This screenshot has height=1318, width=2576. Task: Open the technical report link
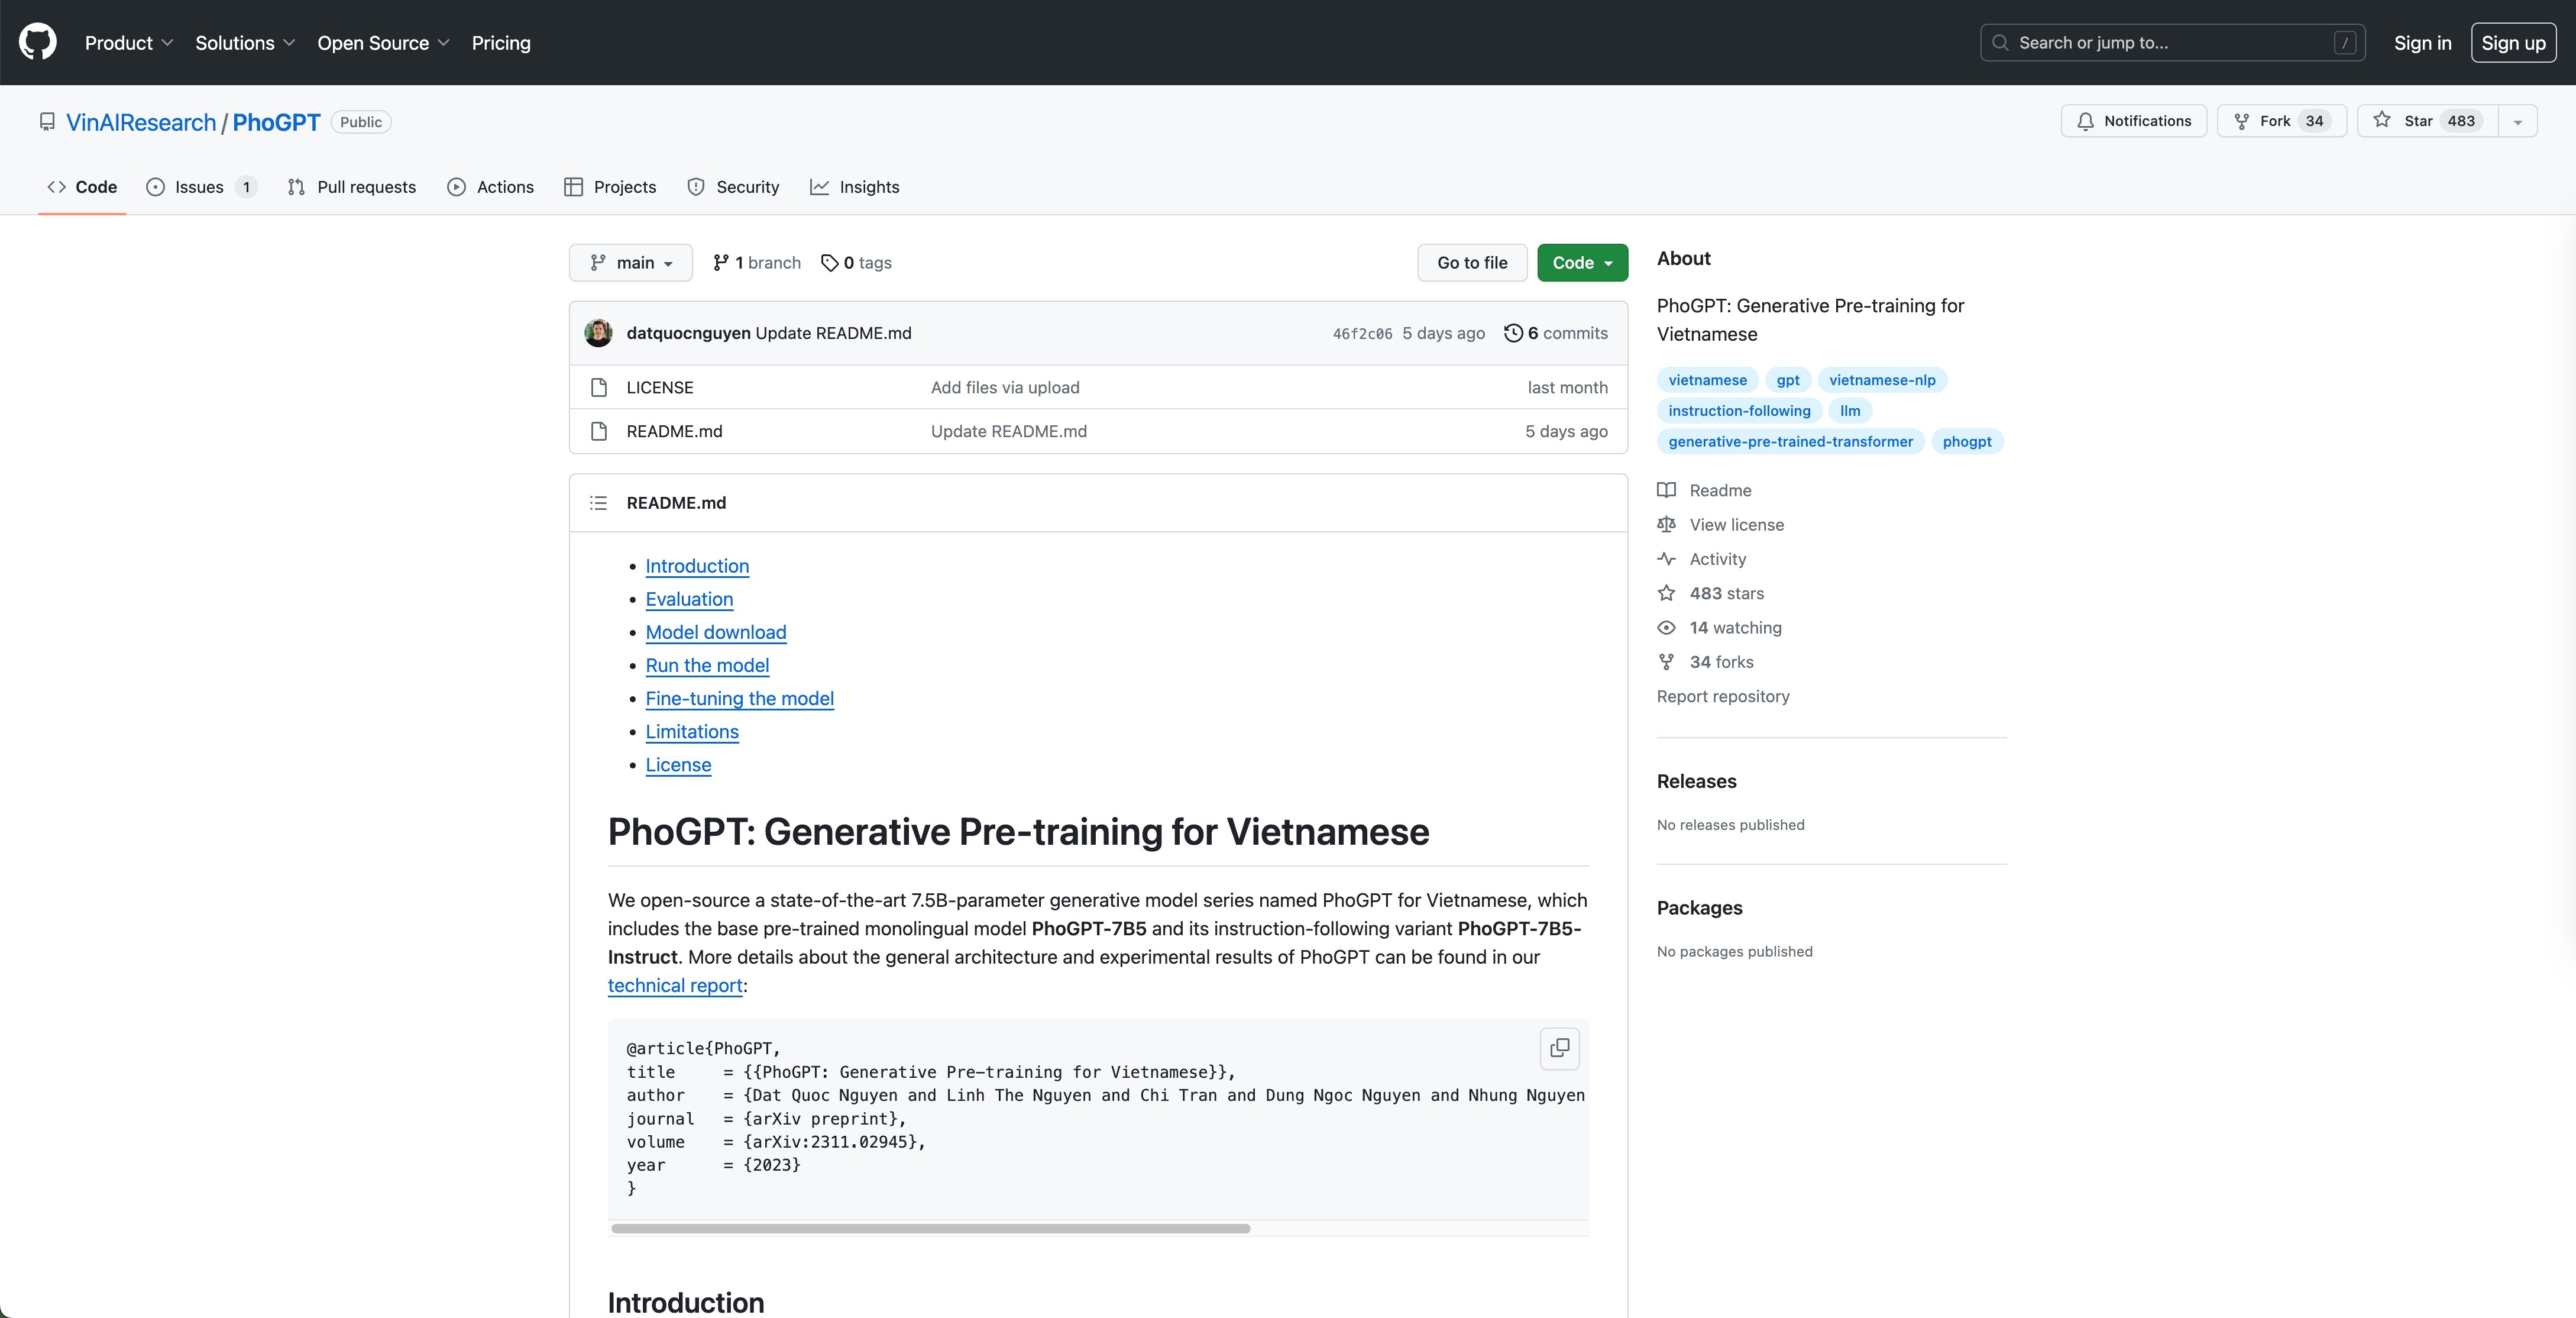tap(675, 986)
